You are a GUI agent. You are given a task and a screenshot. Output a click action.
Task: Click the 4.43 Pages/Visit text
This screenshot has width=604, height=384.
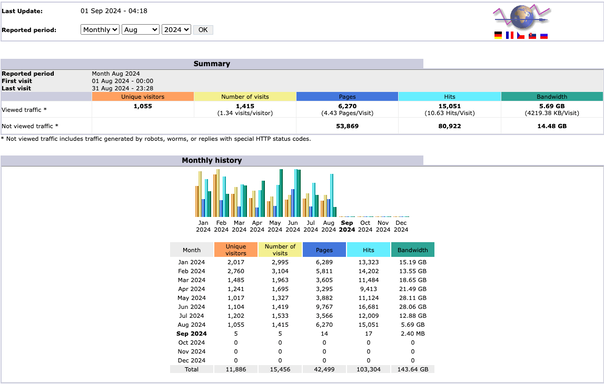pyautogui.click(x=347, y=113)
